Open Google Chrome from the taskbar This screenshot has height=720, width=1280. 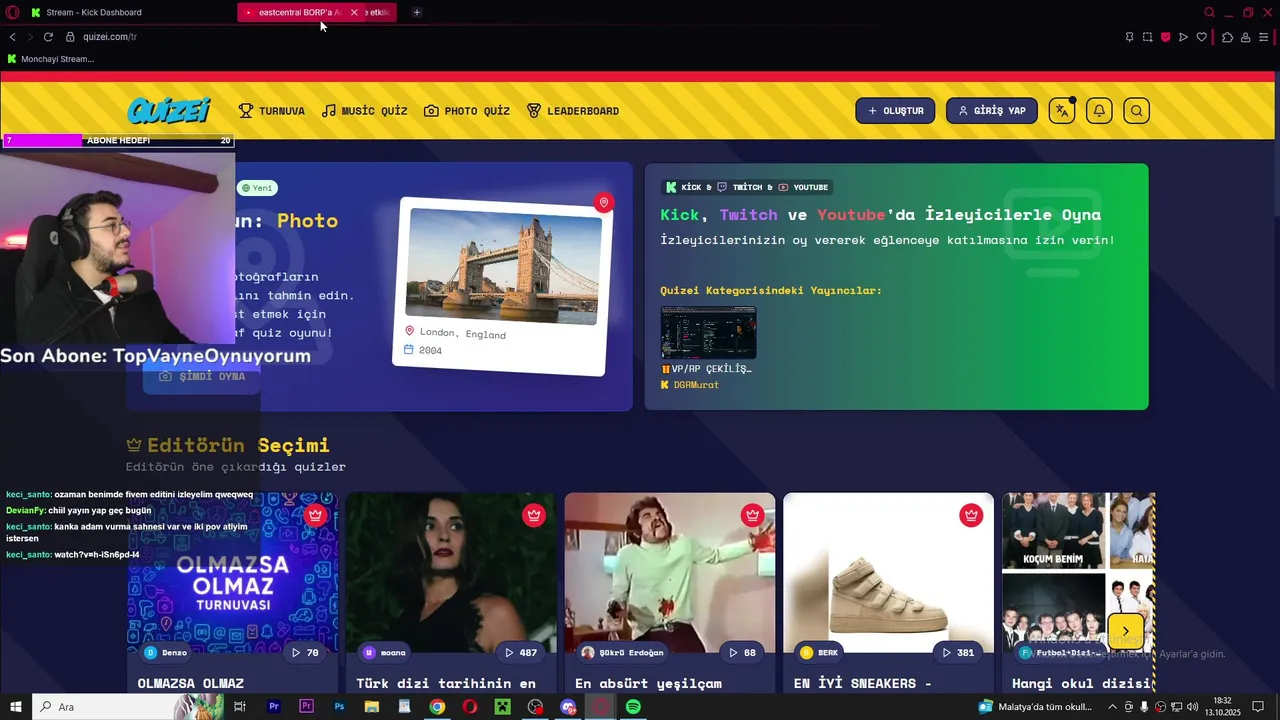[x=437, y=707]
